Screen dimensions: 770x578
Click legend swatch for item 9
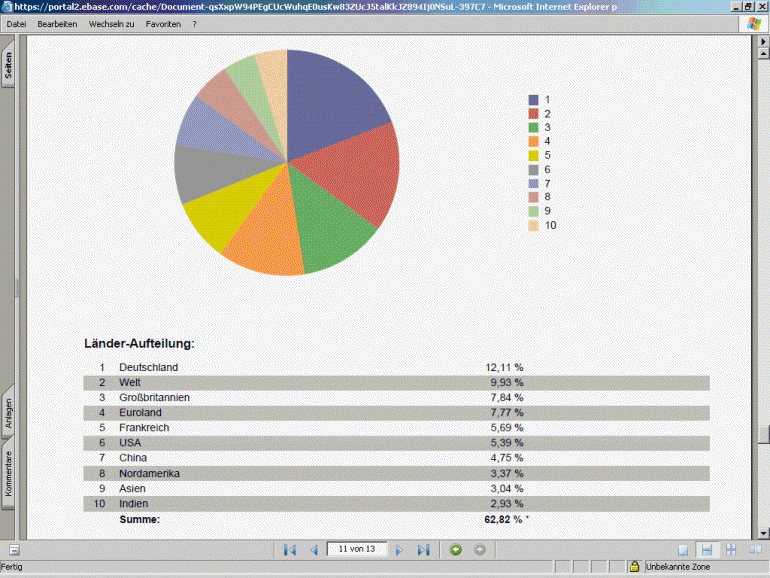point(533,211)
